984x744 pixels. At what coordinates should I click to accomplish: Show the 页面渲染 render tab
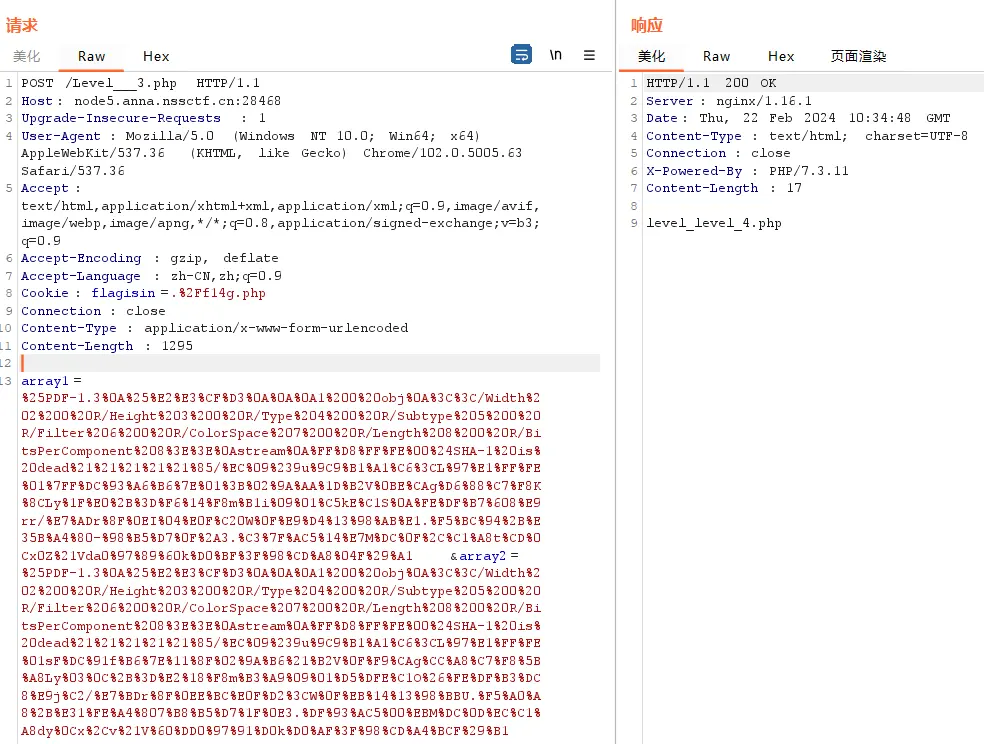tap(858, 57)
